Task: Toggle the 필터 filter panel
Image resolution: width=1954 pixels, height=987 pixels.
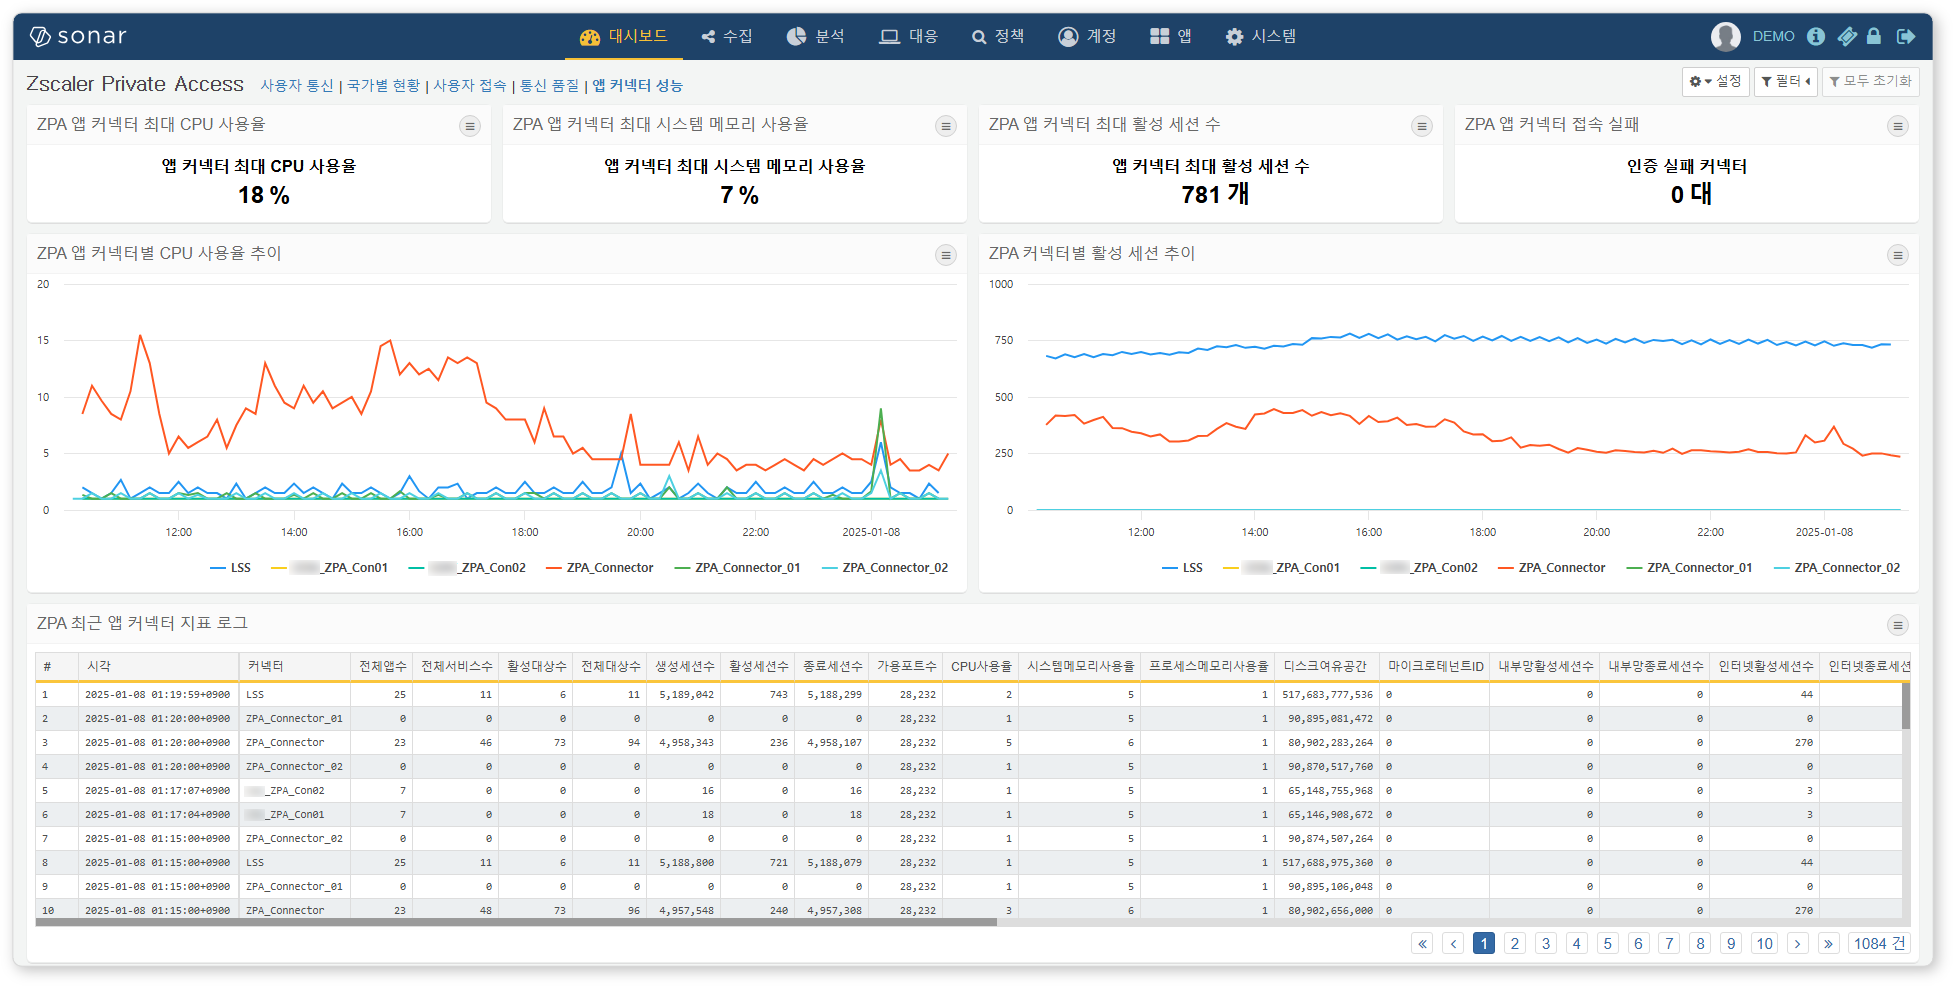Action: tap(1785, 81)
